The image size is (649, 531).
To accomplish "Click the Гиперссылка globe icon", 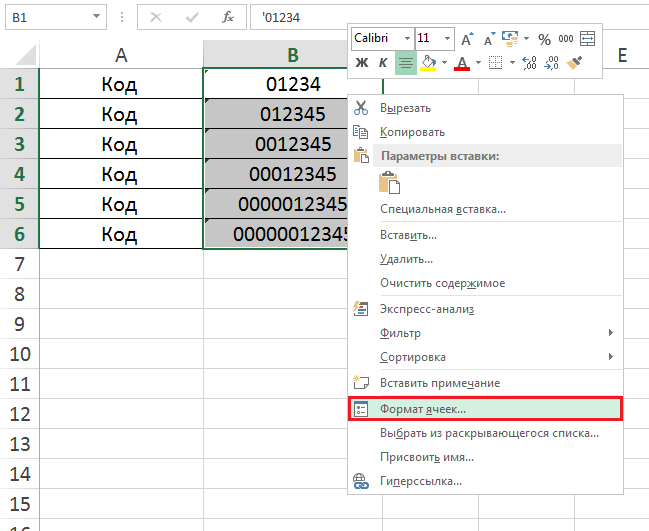I will pyautogui.click(x=361, y=481).
